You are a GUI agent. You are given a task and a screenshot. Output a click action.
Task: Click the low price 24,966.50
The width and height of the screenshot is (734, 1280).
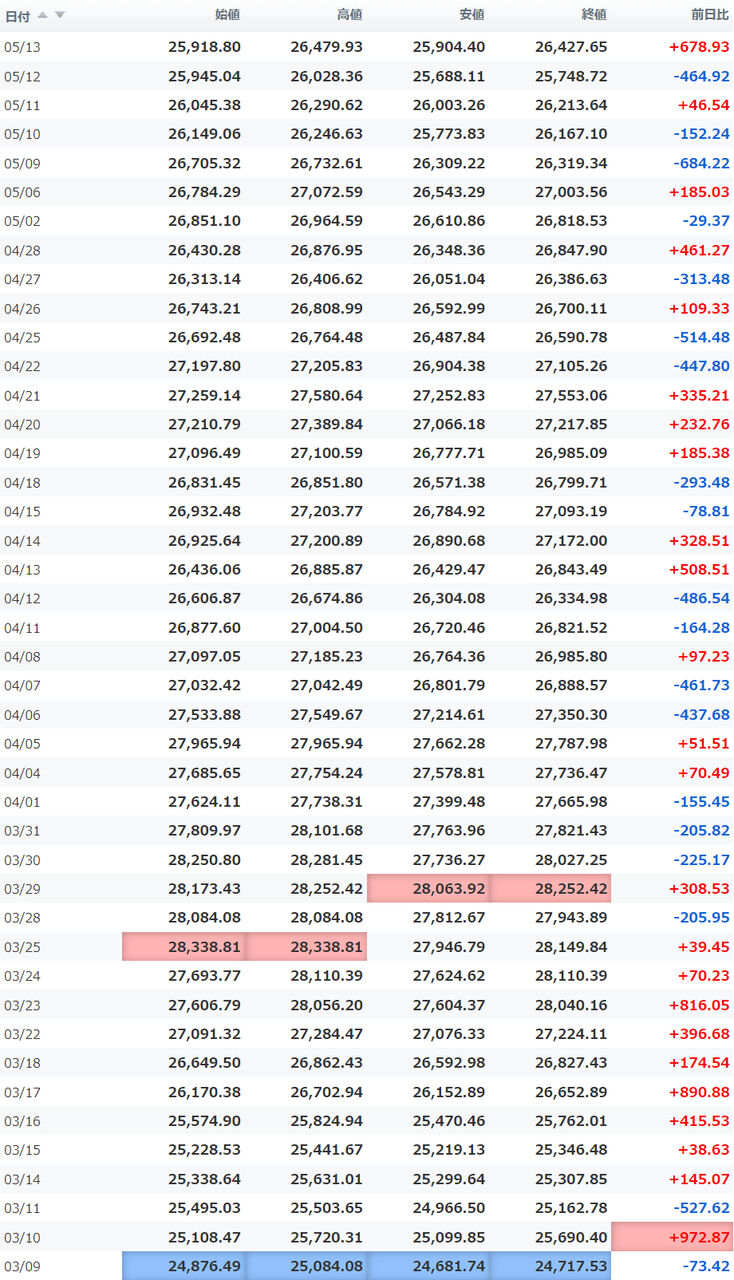click(448, 1207)
